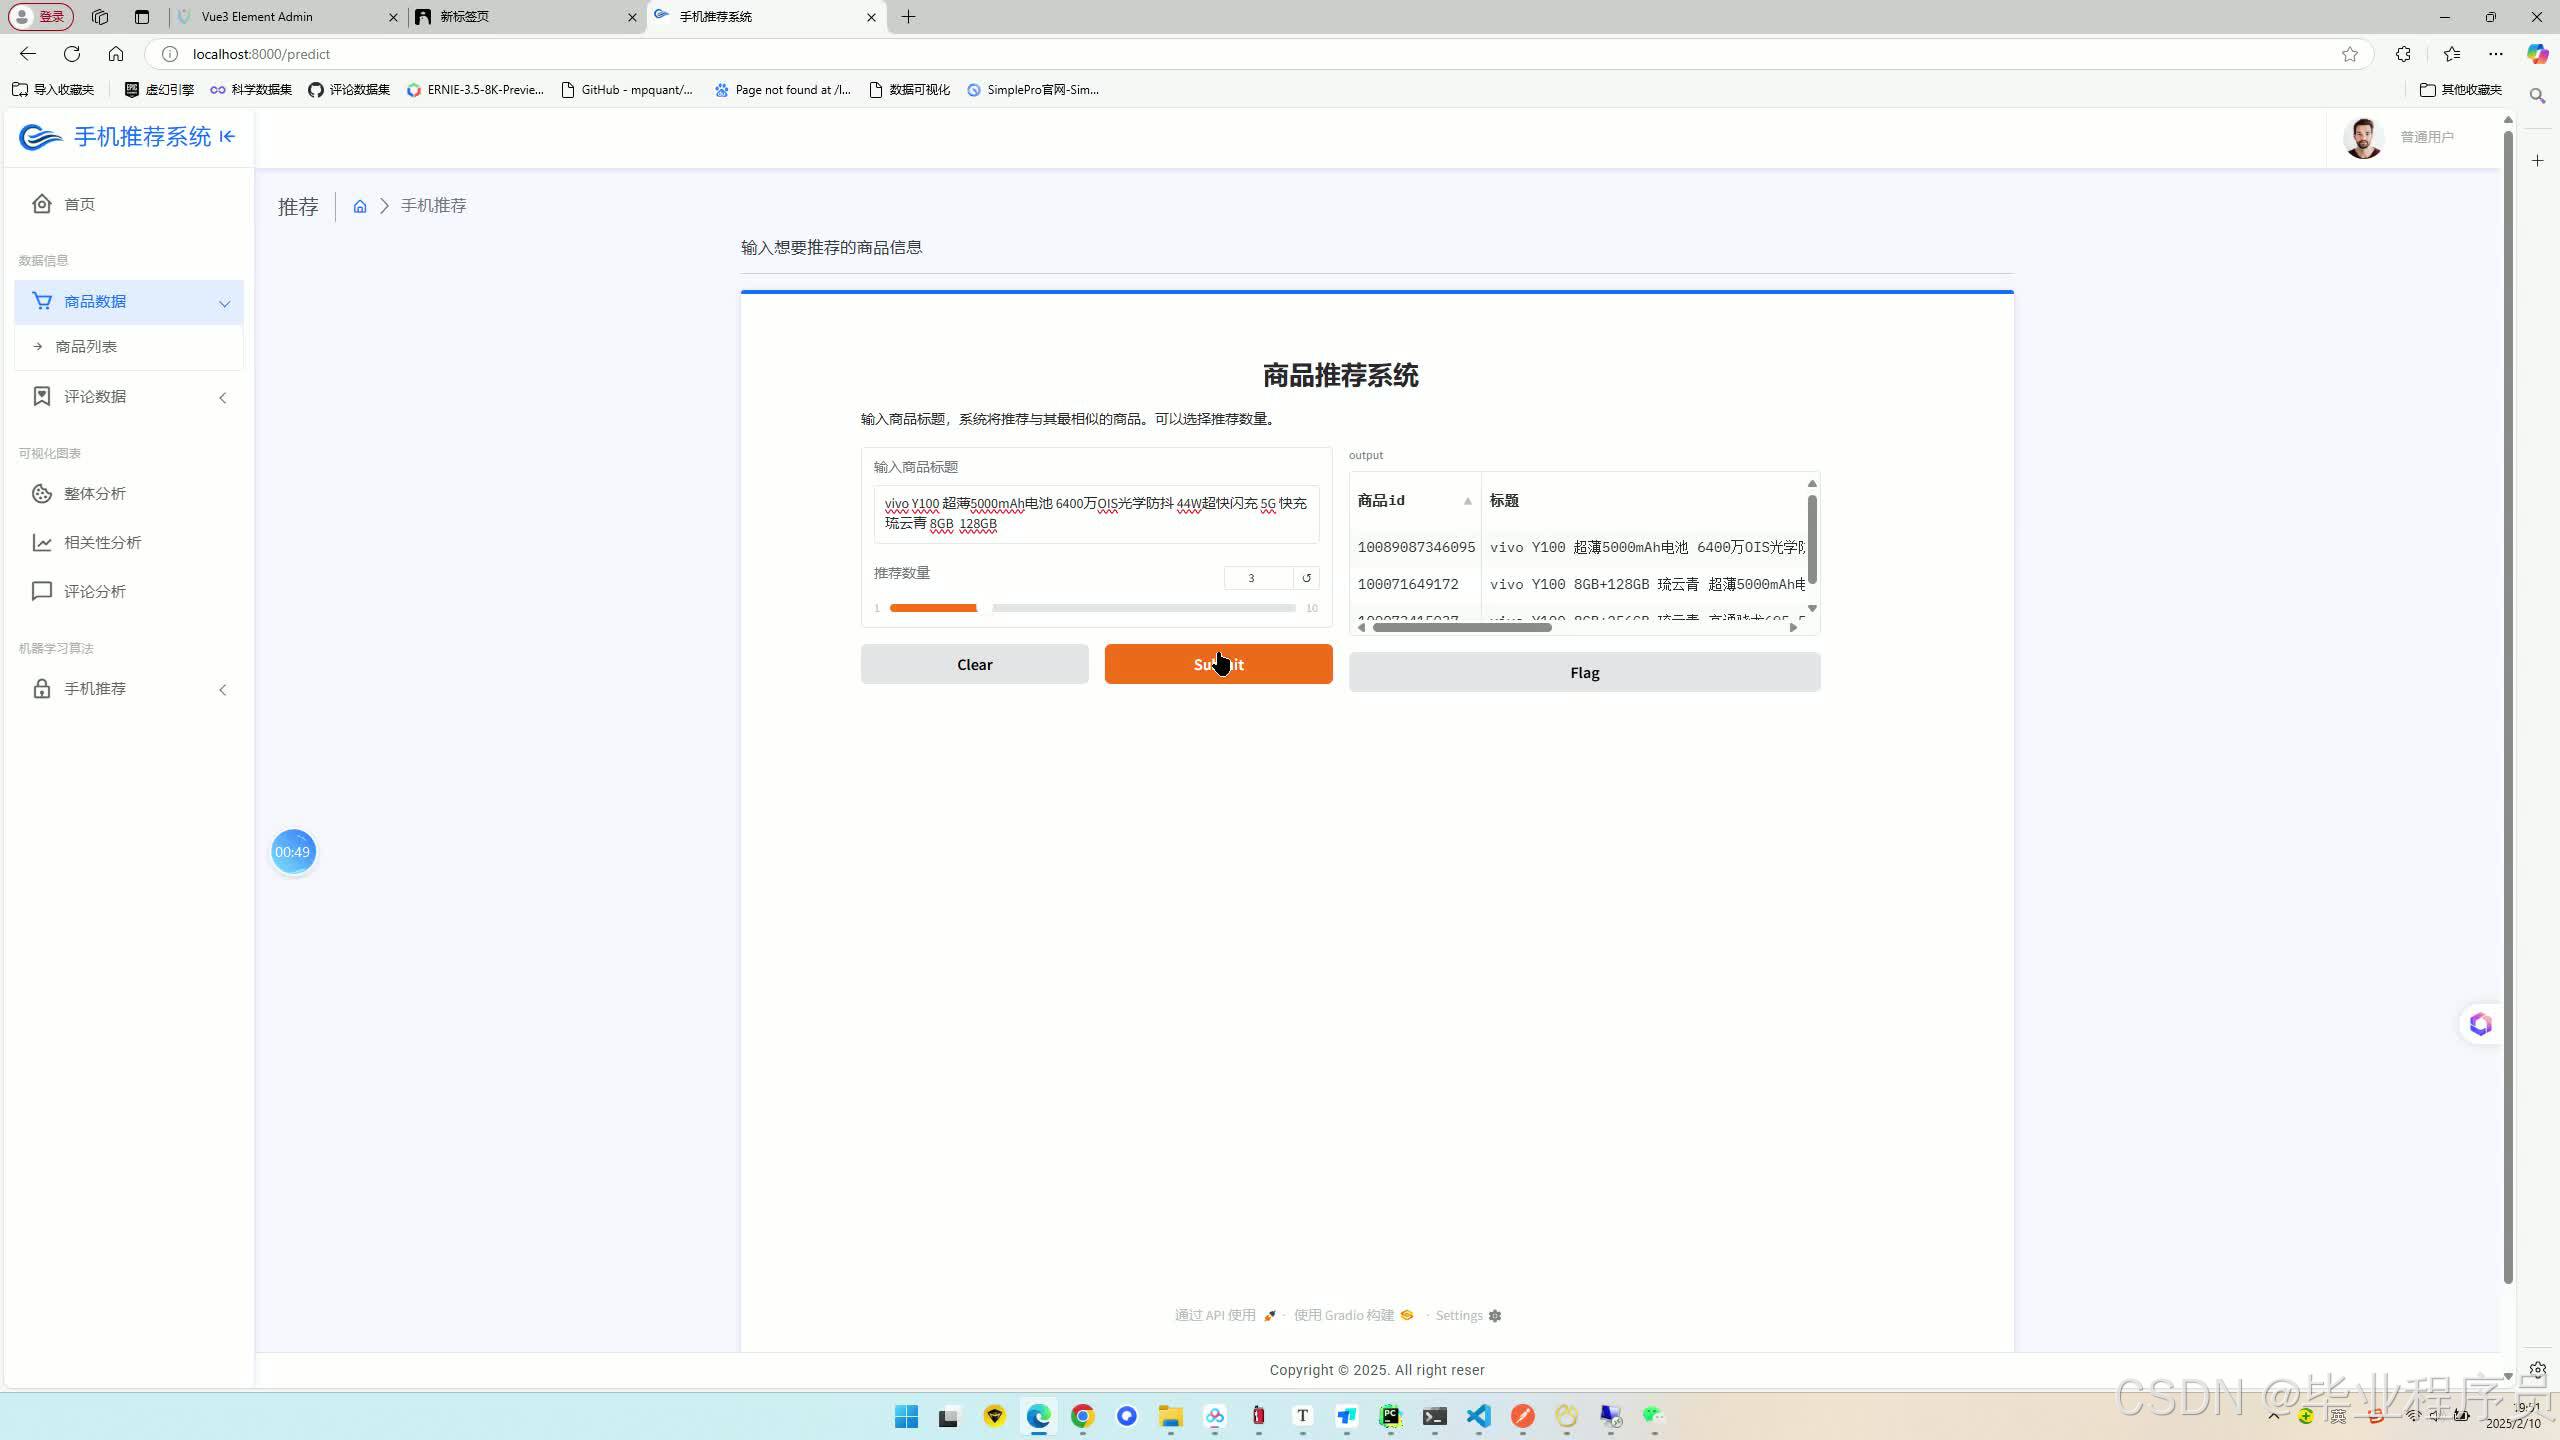Open the Copilot icon in the browser toolbar
This screenshot has height=1440, width=2560.
point(2537,54)
